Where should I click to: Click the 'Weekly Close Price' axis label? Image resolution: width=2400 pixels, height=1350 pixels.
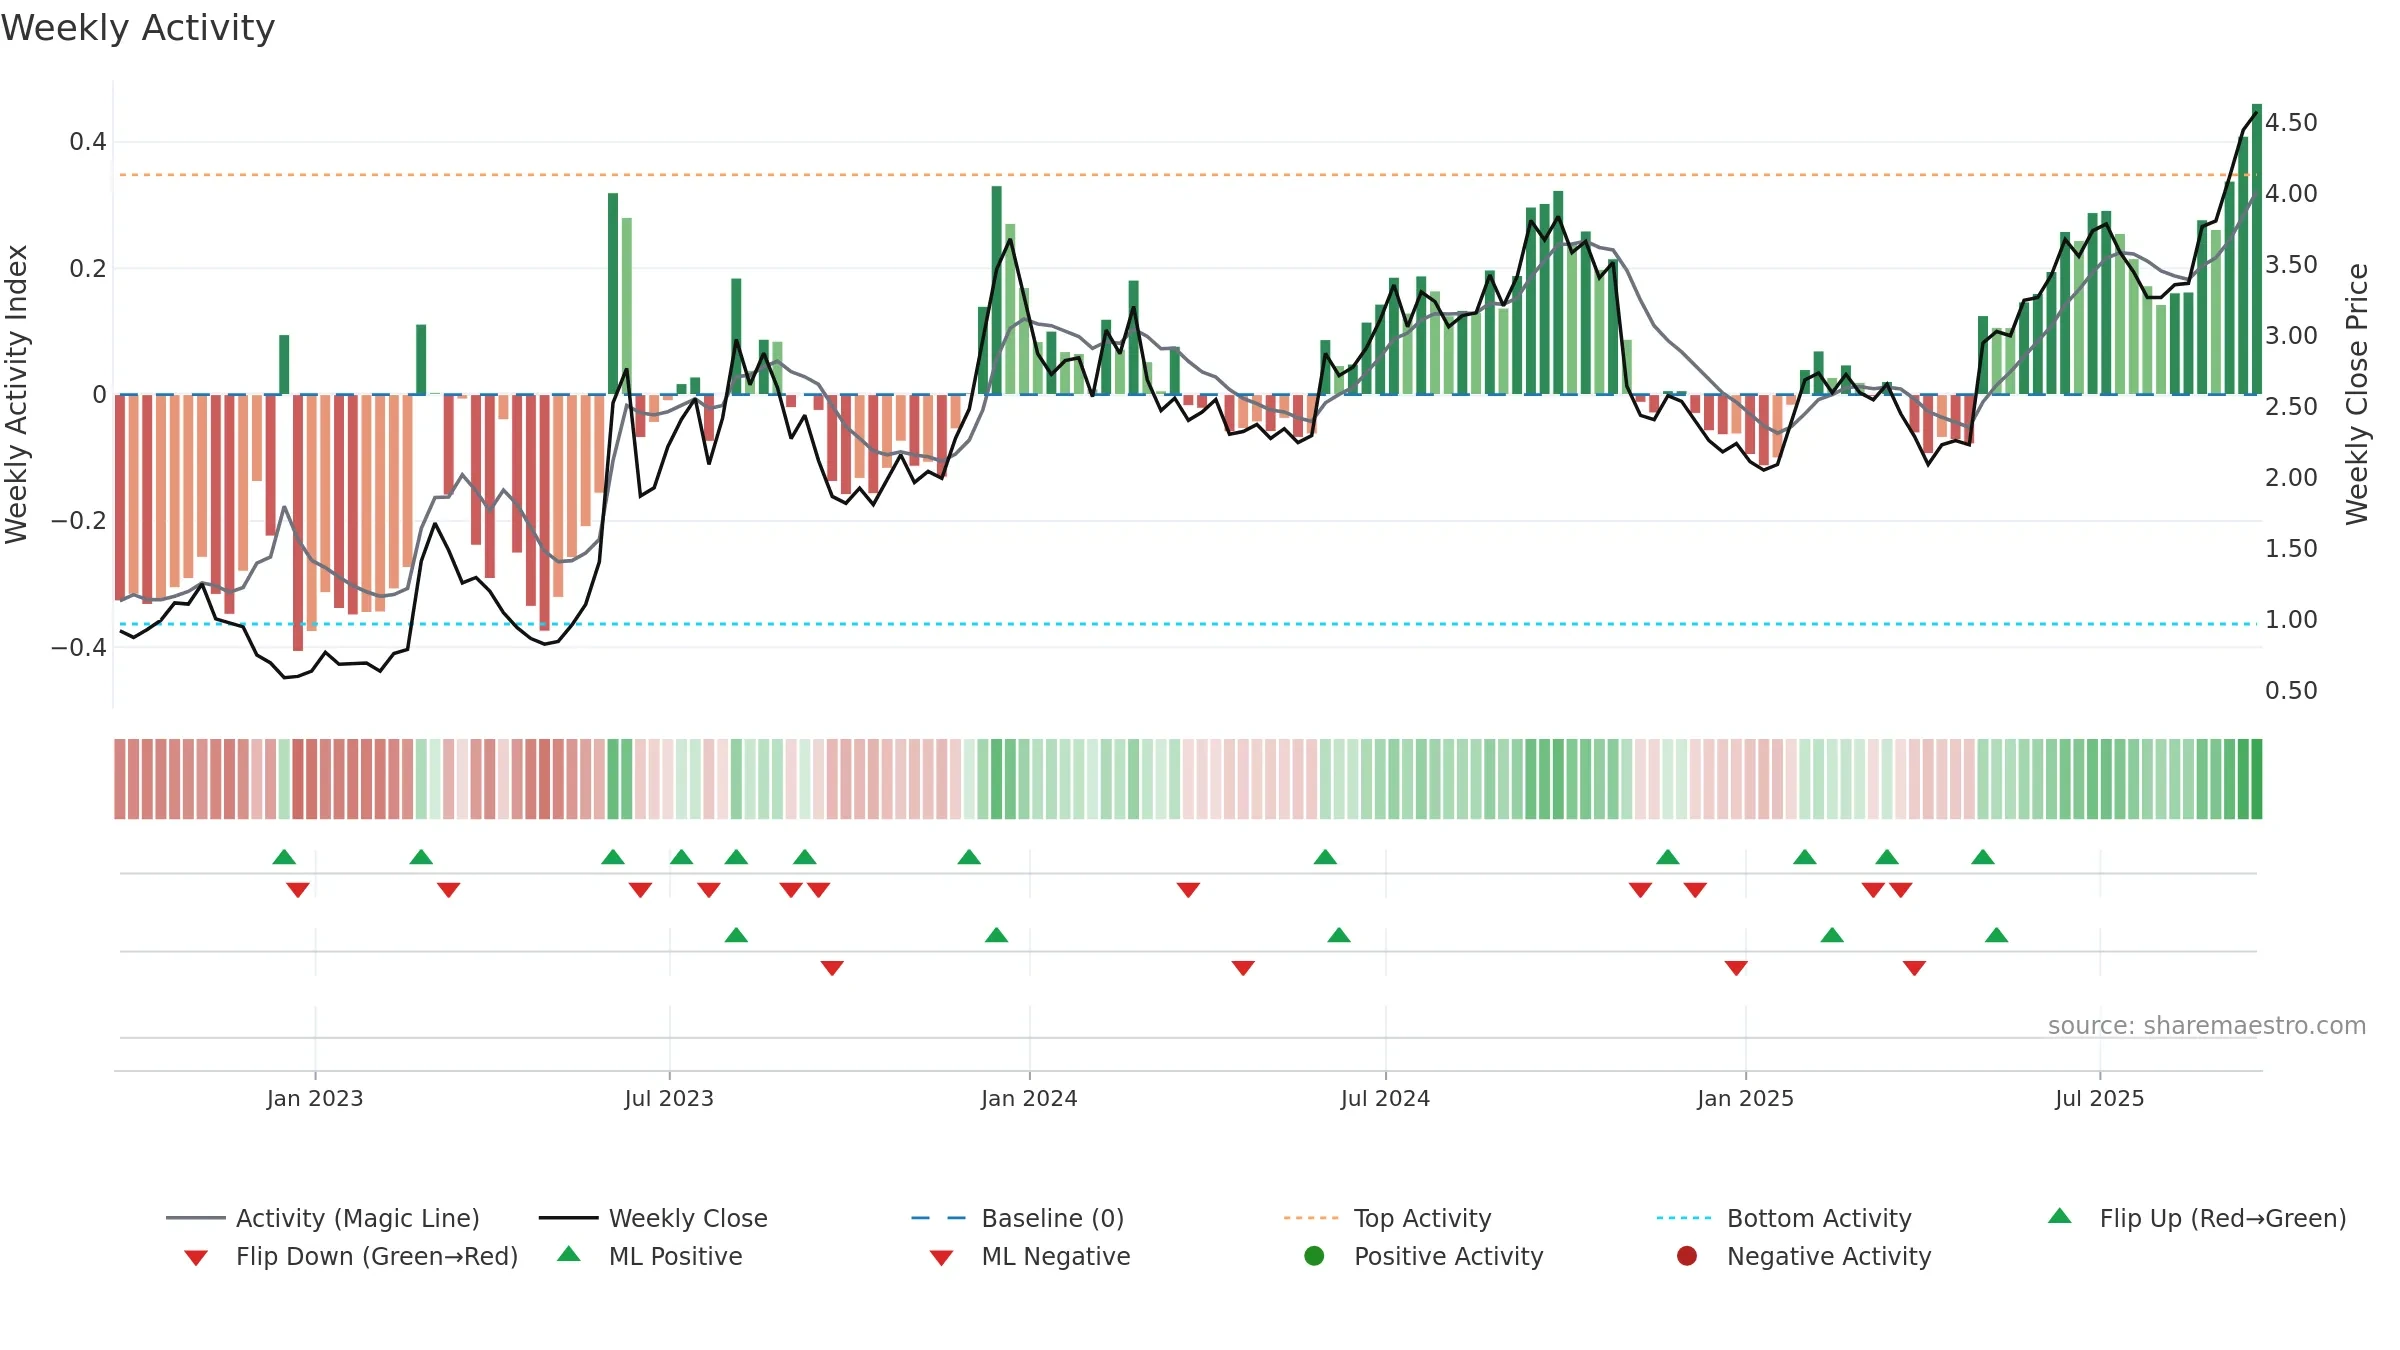(2357, 394)
